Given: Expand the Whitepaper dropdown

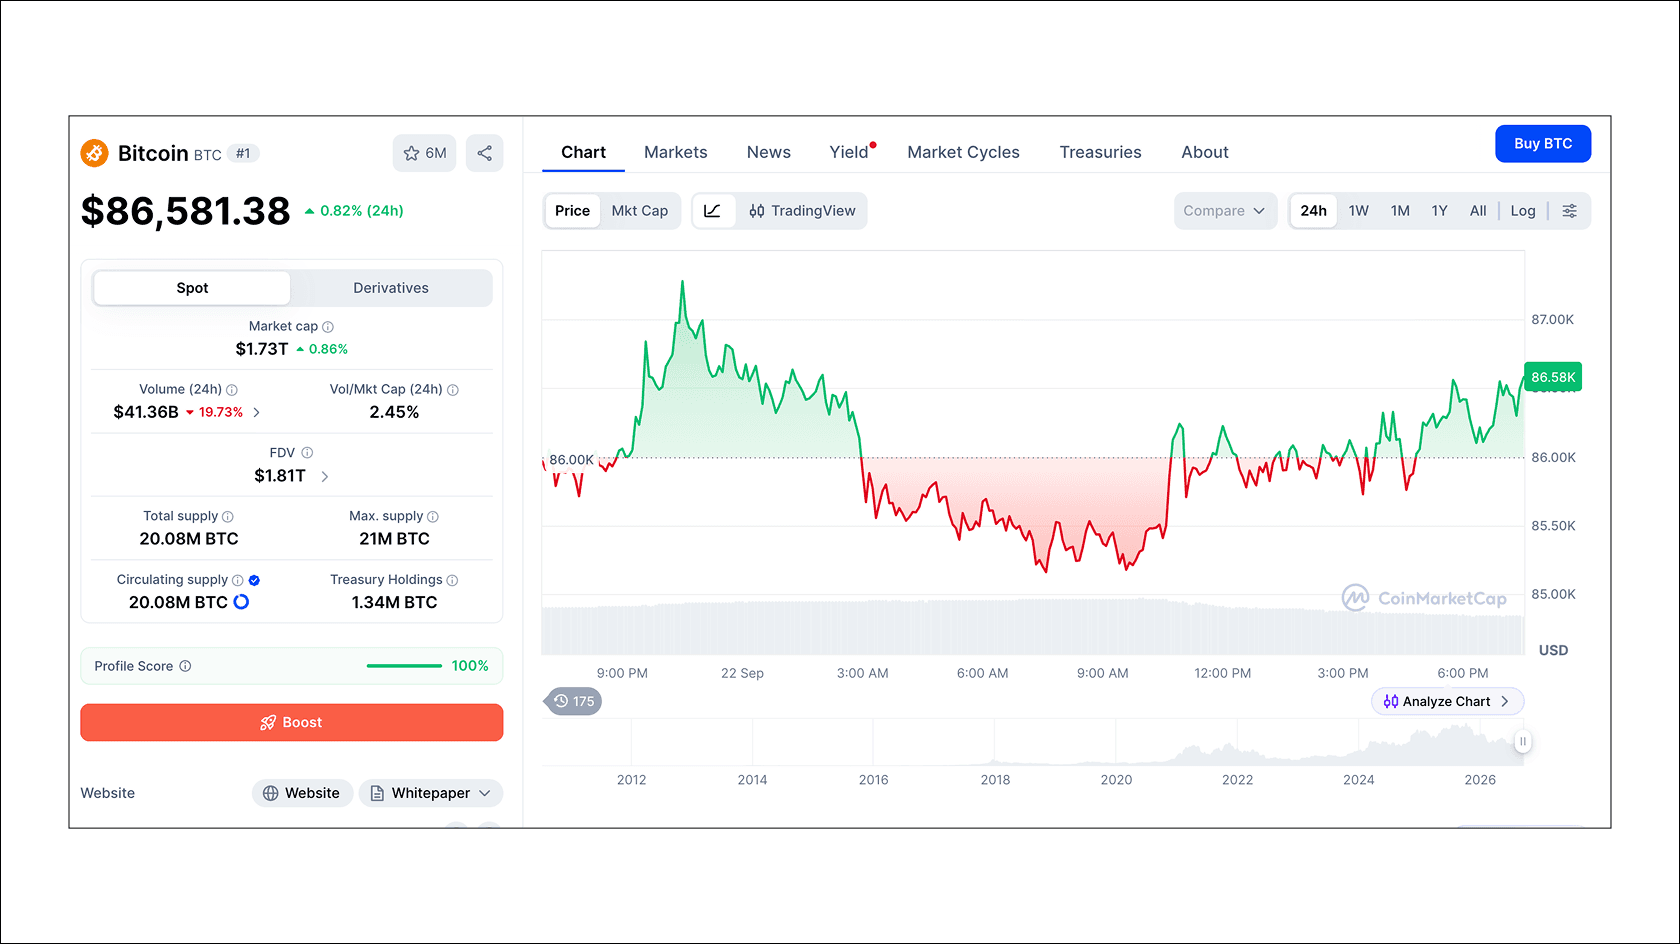Looking at the screenshot, I should 431,793.
